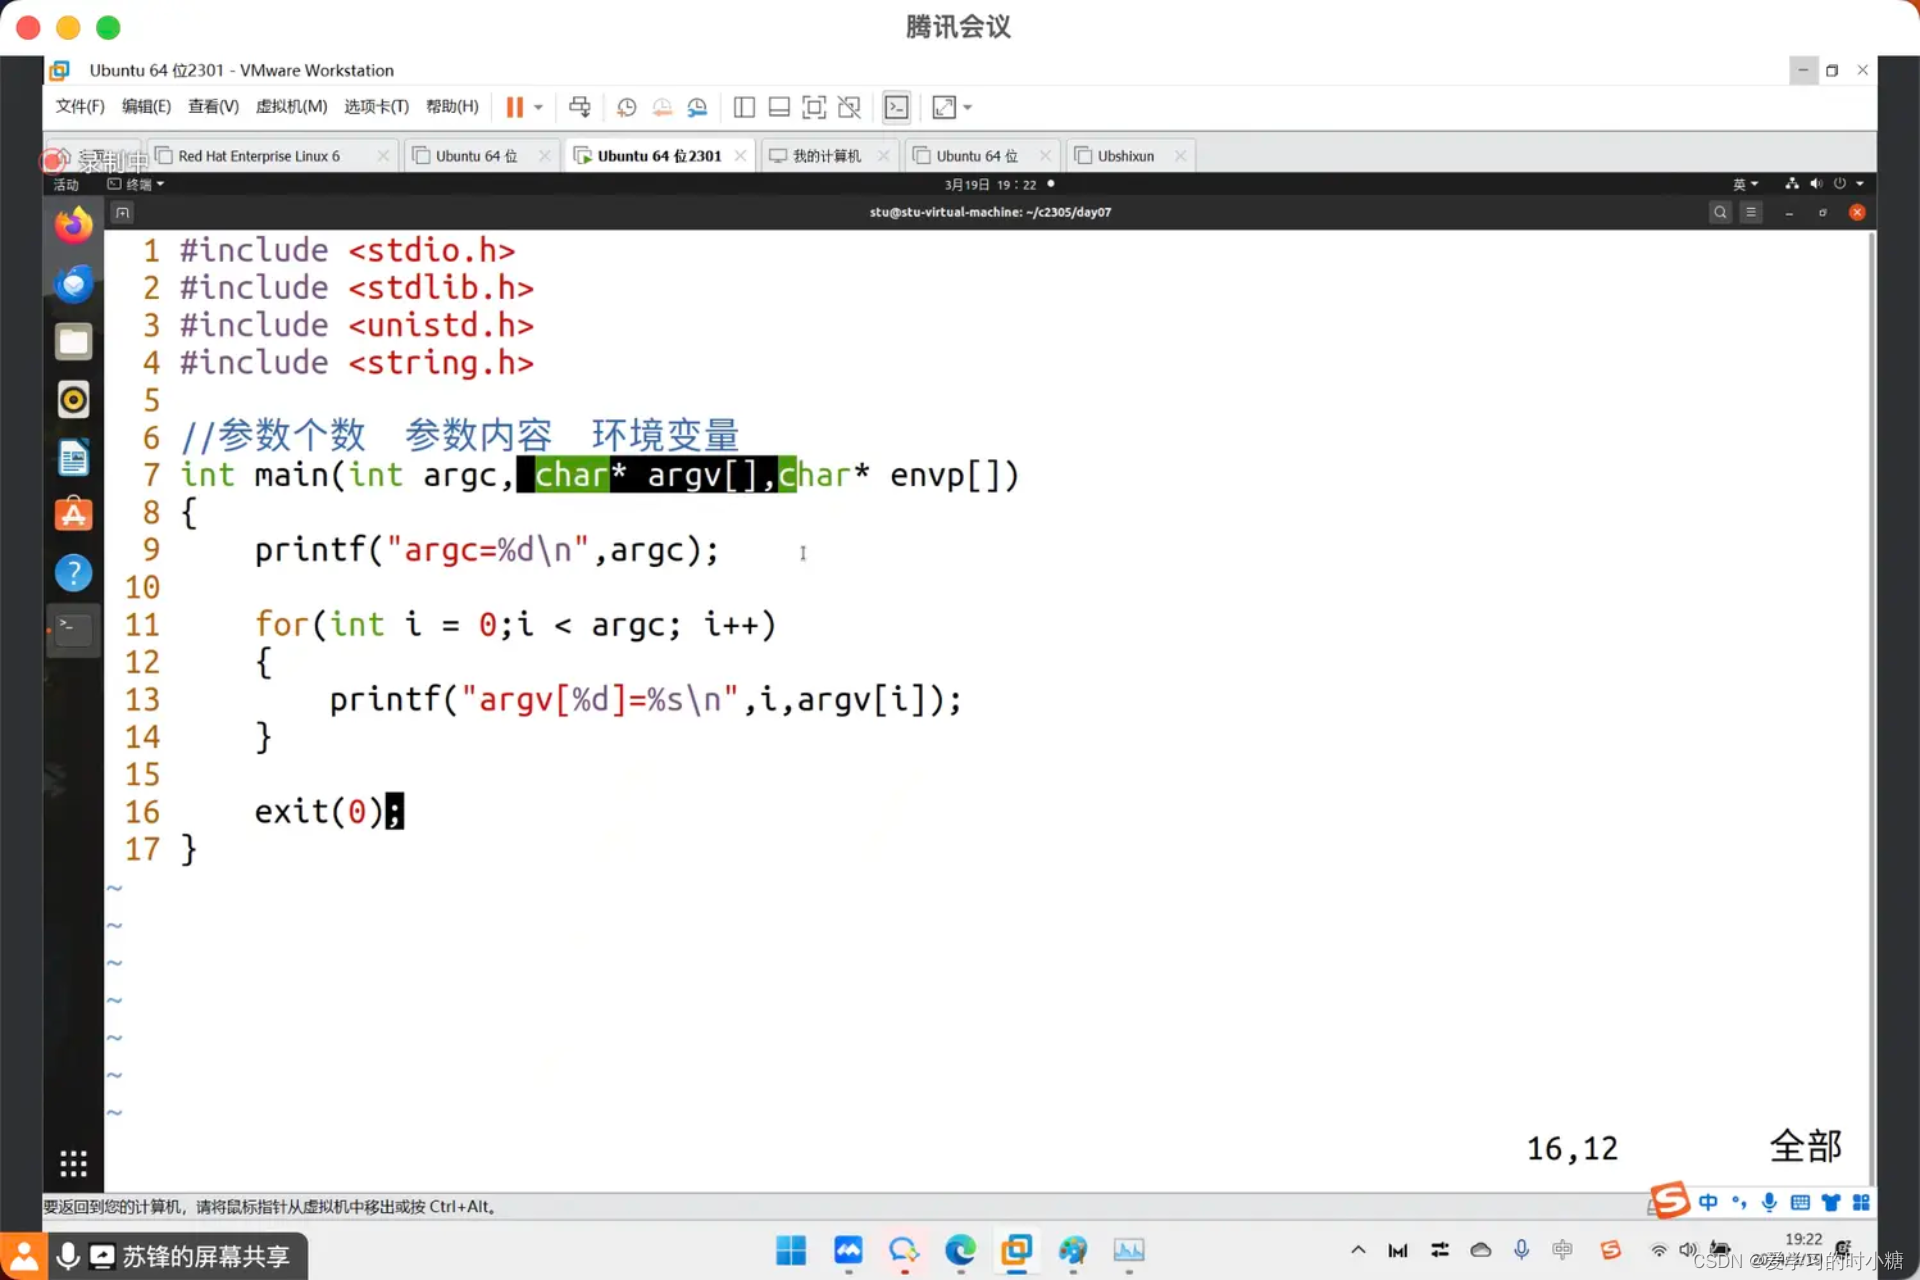Open the Sogou soft keyboard
Viewport: 1920px width, 1280px height.
click(1800, 1202)
